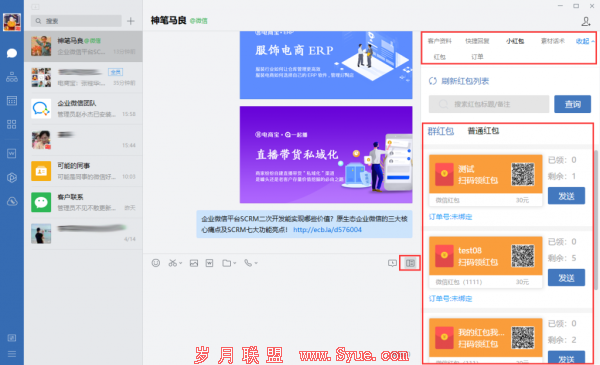Open the Calendar icon in left sidebar
600x365 pixels.
pos(12,101)
